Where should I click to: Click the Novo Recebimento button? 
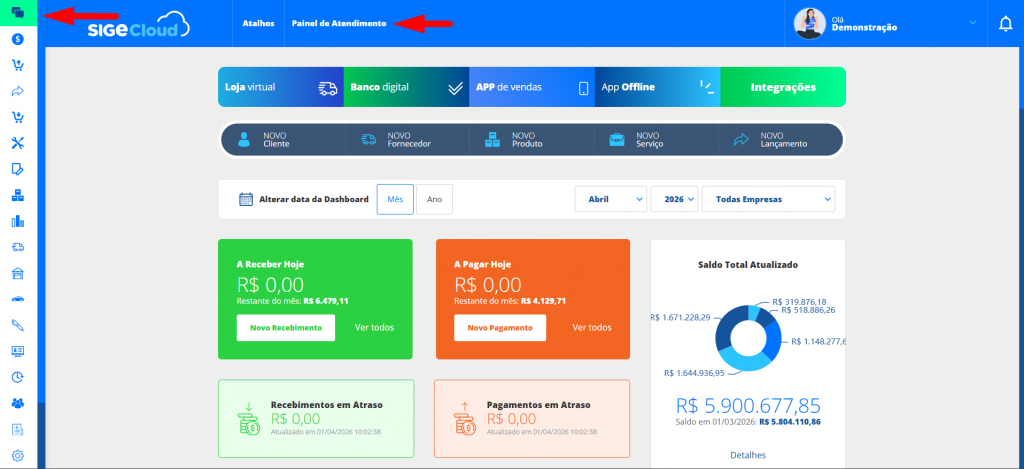pyautogui.click(x=286, y=328)
